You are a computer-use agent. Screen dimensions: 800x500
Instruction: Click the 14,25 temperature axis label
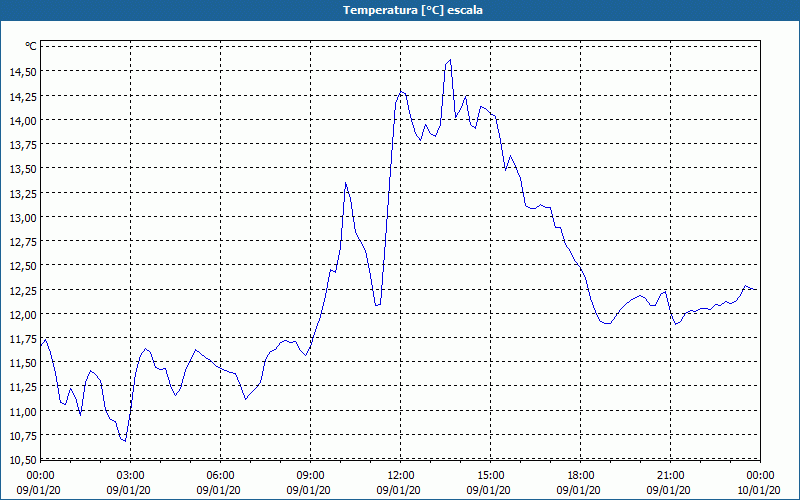(23, 96)
